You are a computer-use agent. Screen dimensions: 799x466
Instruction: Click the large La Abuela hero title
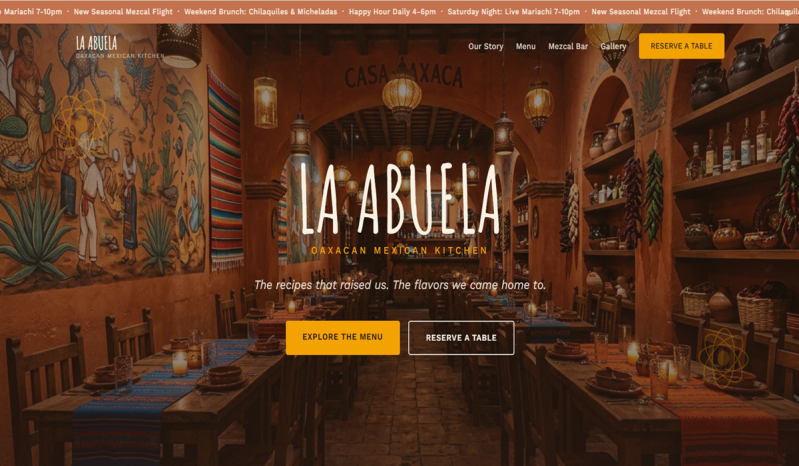click(400, 200)
